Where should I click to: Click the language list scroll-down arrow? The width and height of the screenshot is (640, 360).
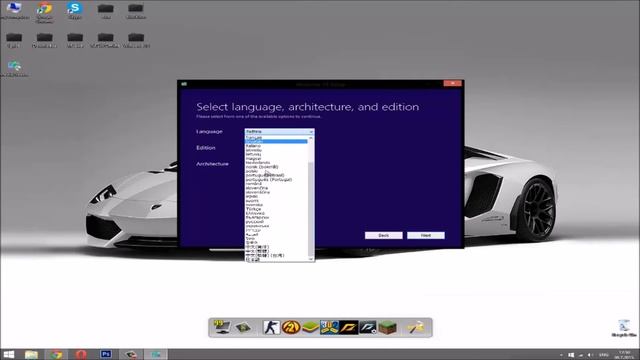[311, 259]
